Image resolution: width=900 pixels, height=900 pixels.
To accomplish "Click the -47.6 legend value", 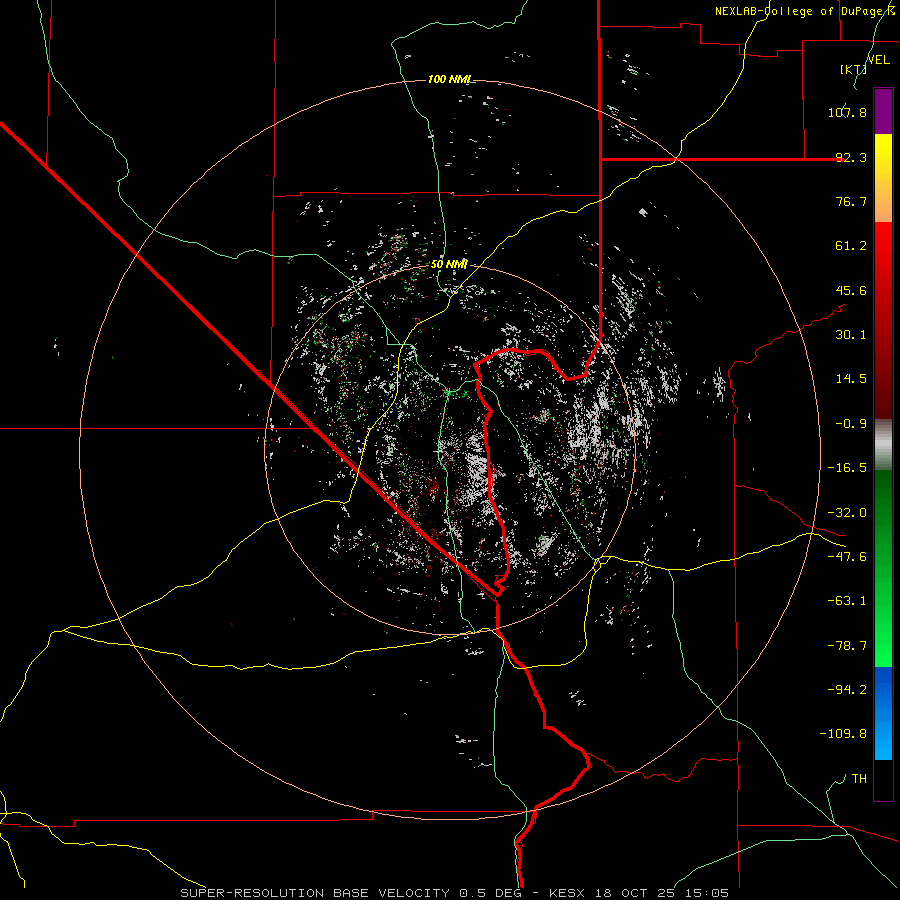I will click(847, 557).
